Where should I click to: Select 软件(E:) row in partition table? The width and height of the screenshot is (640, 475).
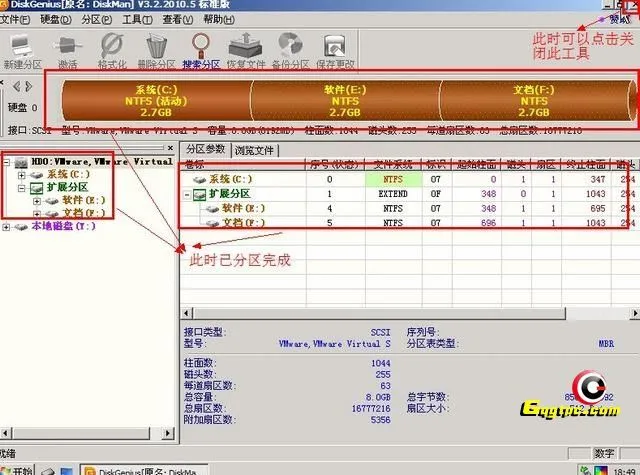pyautogui.click(x=408, y=209)
